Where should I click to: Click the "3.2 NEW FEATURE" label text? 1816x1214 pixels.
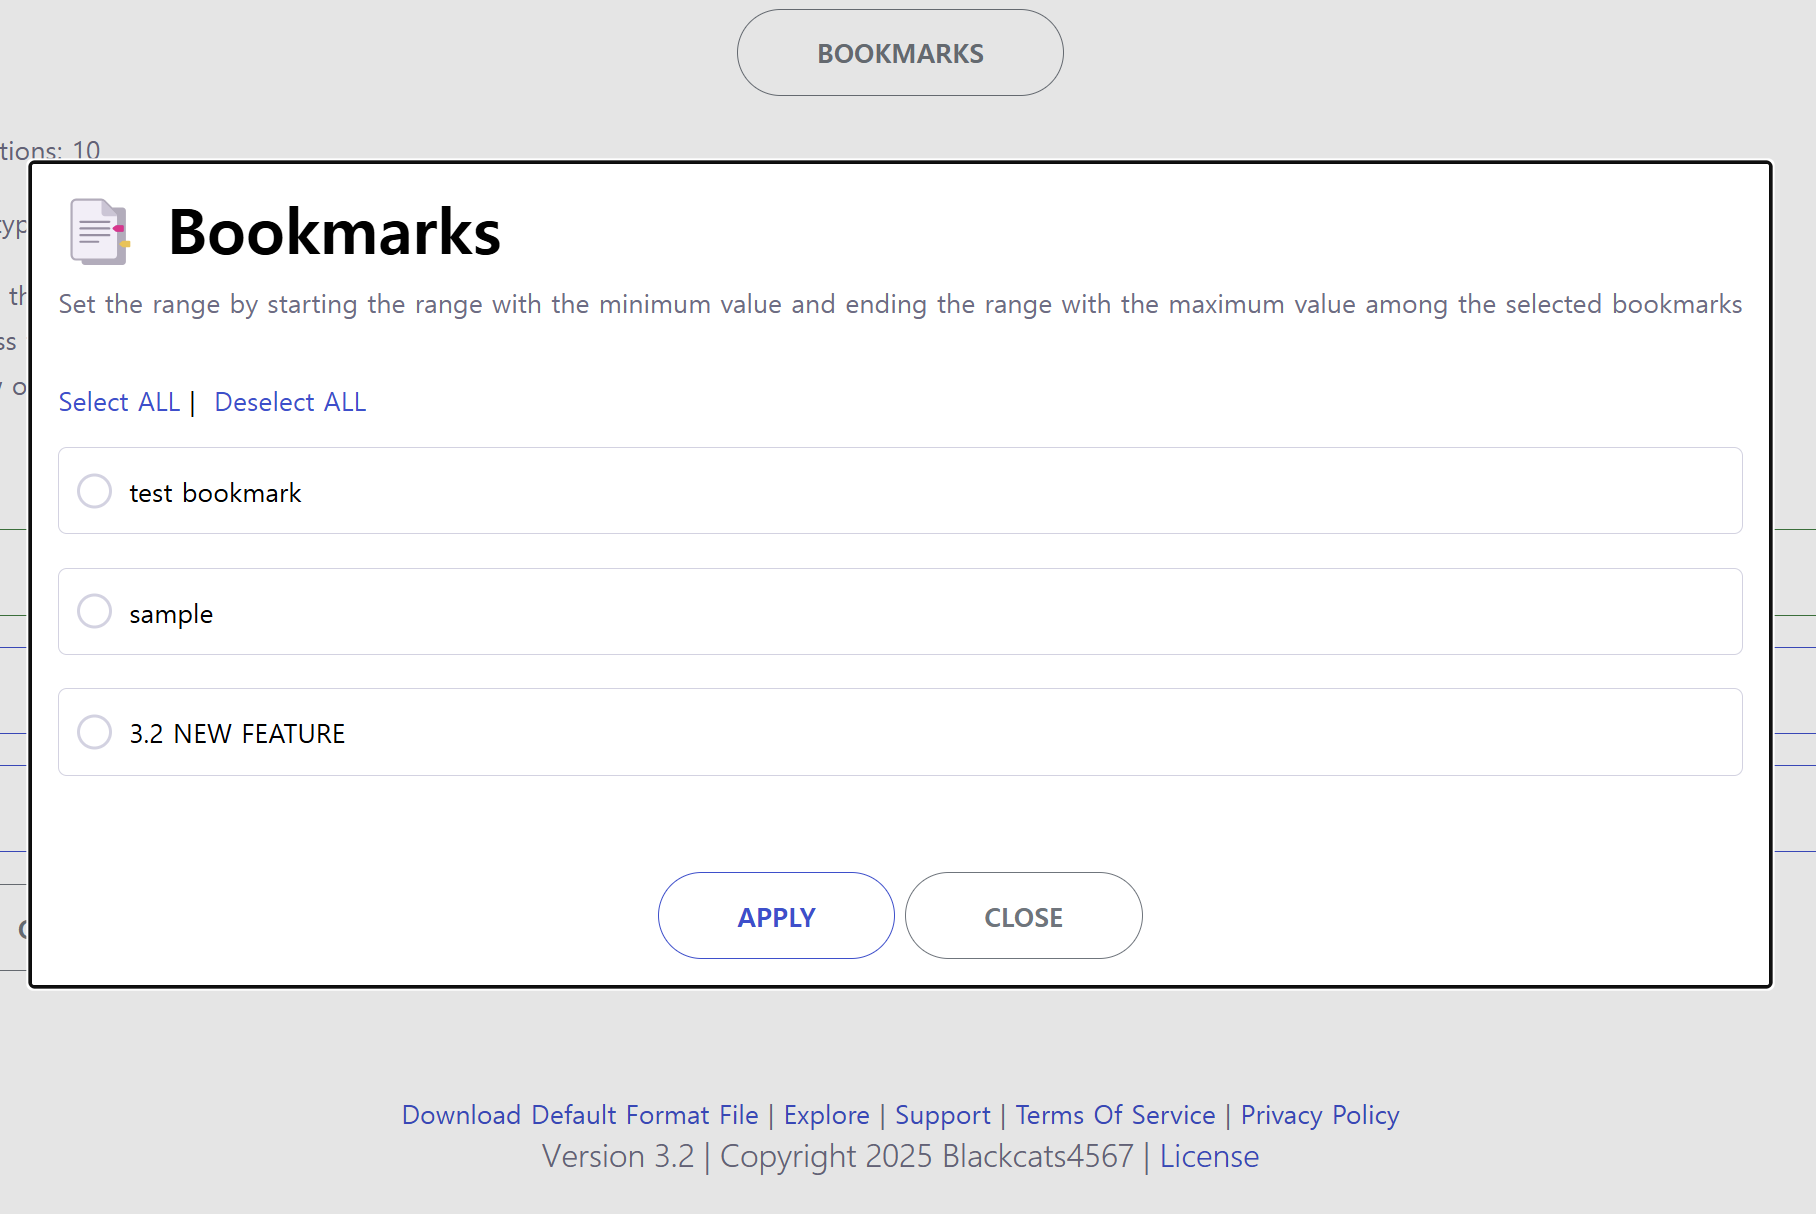(237, 734)
